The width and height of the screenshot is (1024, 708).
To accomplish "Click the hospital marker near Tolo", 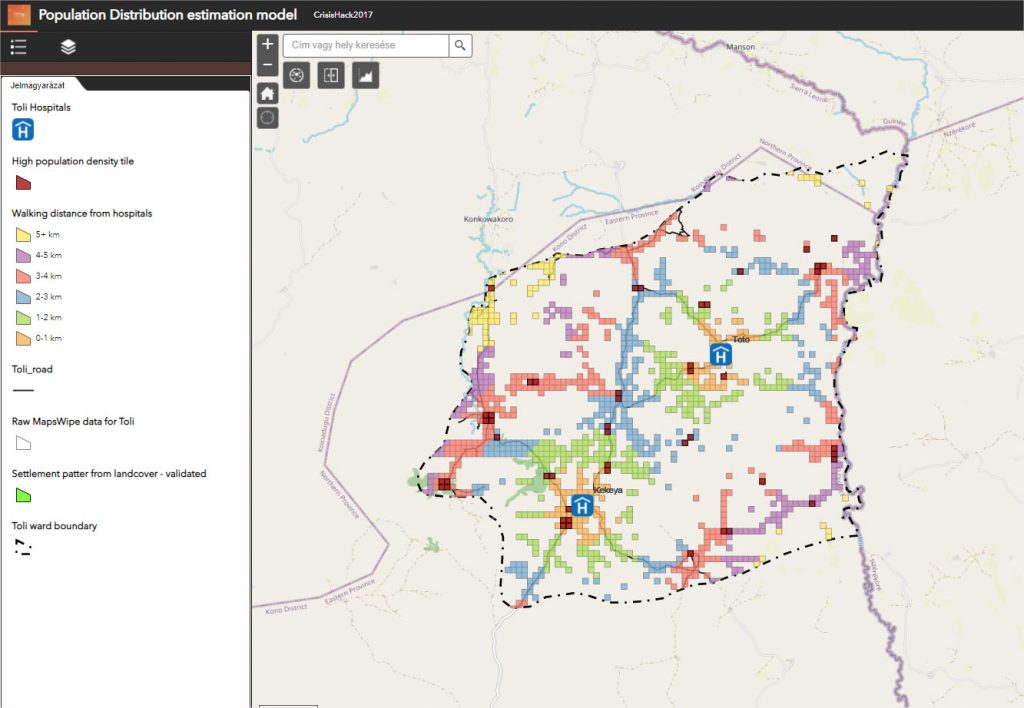I will point(720,355).
